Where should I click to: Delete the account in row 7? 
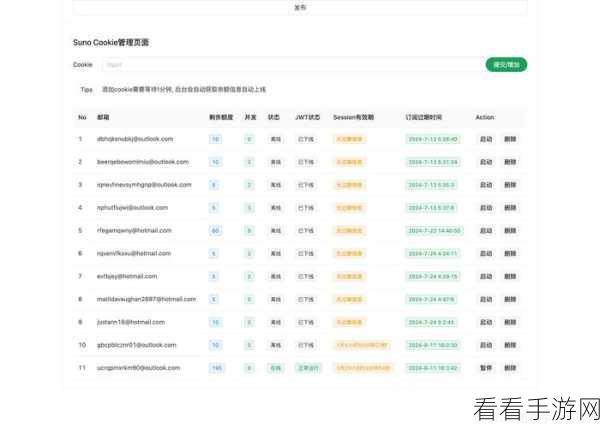coord(510,277)
